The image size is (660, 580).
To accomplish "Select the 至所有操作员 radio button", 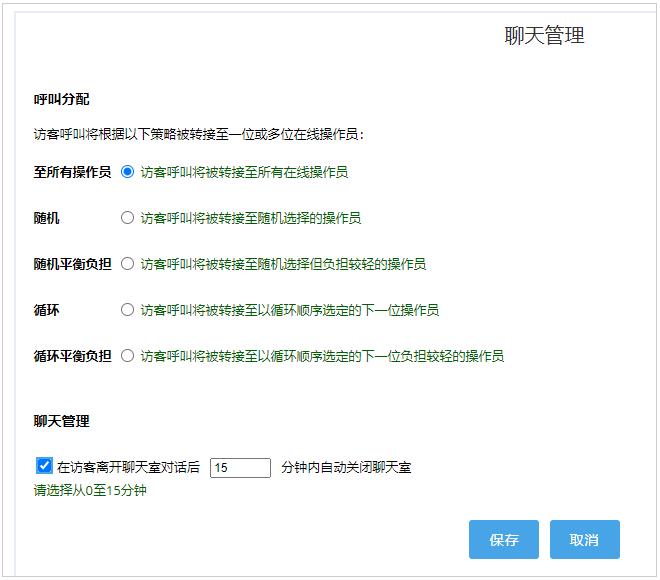I will coord(127,172).
